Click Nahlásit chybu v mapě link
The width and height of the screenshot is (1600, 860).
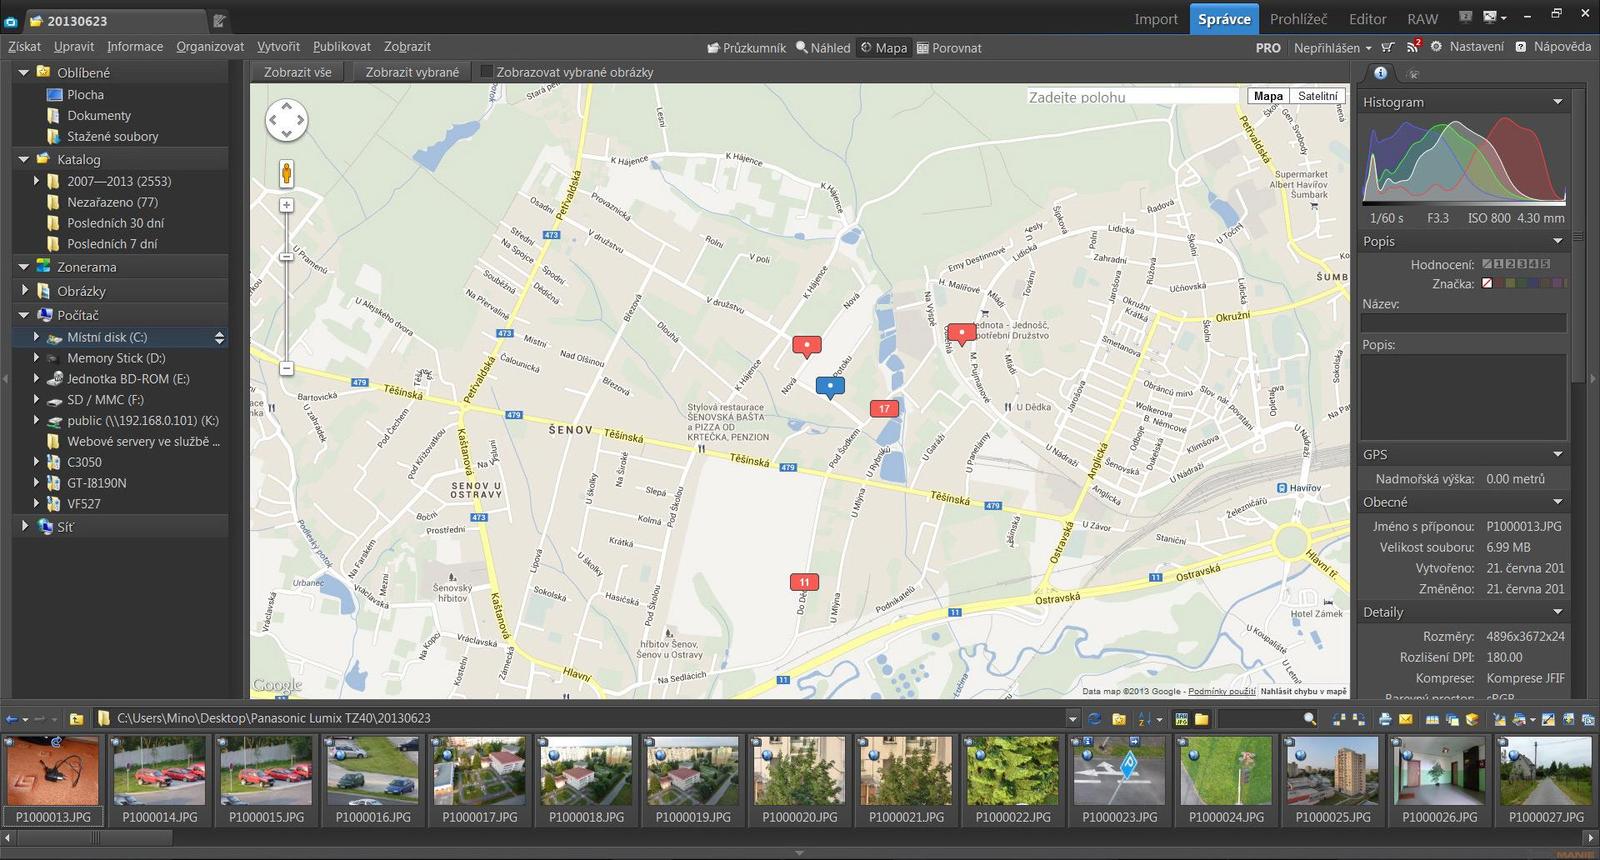(1303, 691)
